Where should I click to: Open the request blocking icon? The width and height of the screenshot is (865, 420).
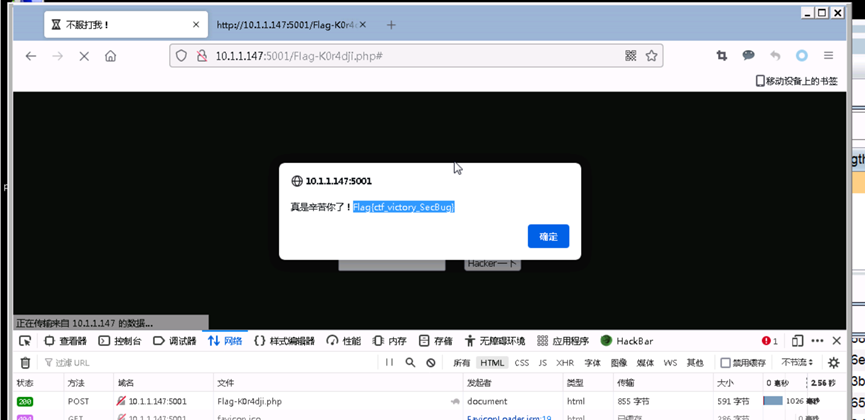pos(431,363)
